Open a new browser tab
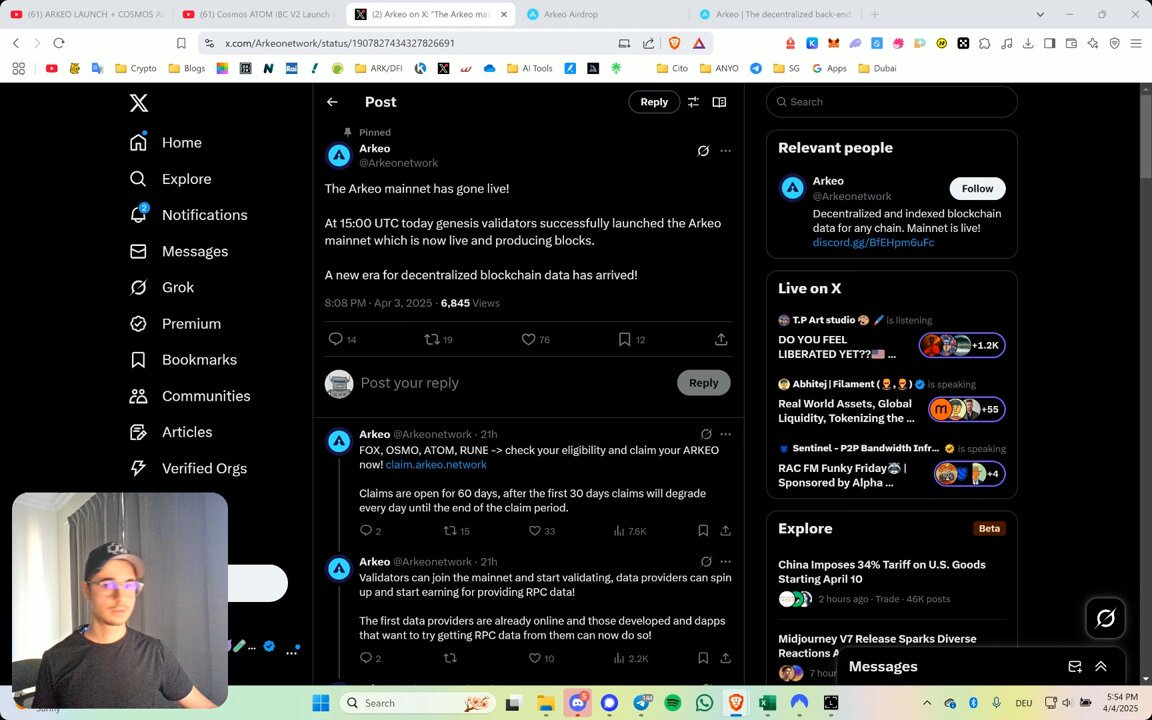The height and width of the screenshot is (720, 1152). tap(874, 14)
